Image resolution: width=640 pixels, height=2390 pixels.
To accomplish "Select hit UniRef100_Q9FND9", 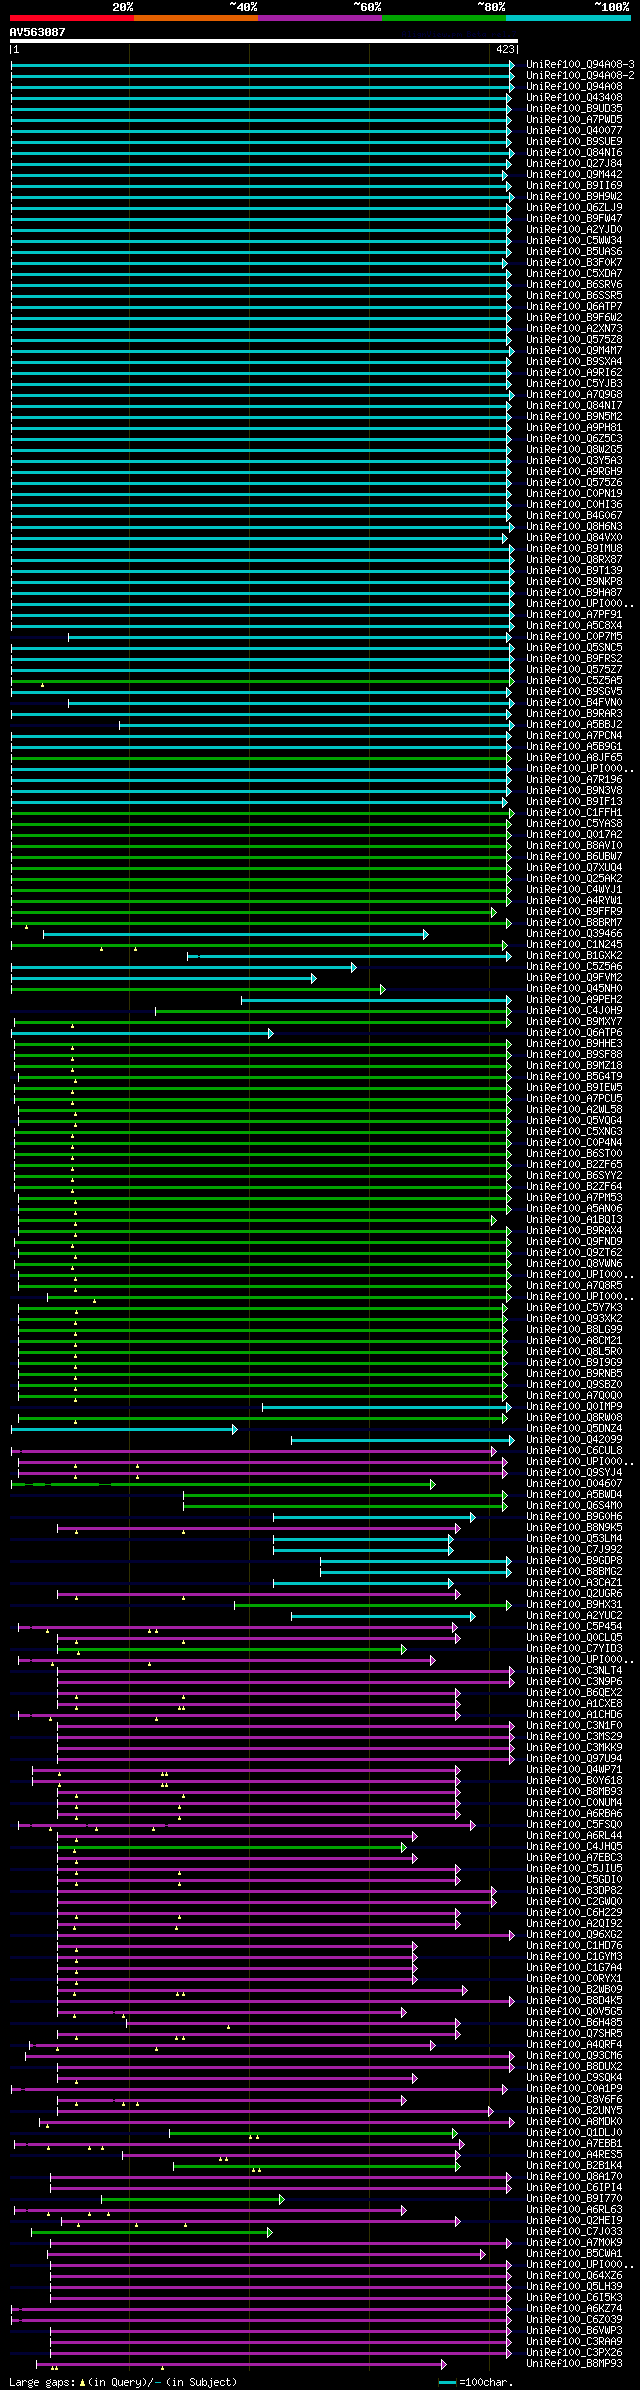I will pyautogui.click(x=574, y=1242).
